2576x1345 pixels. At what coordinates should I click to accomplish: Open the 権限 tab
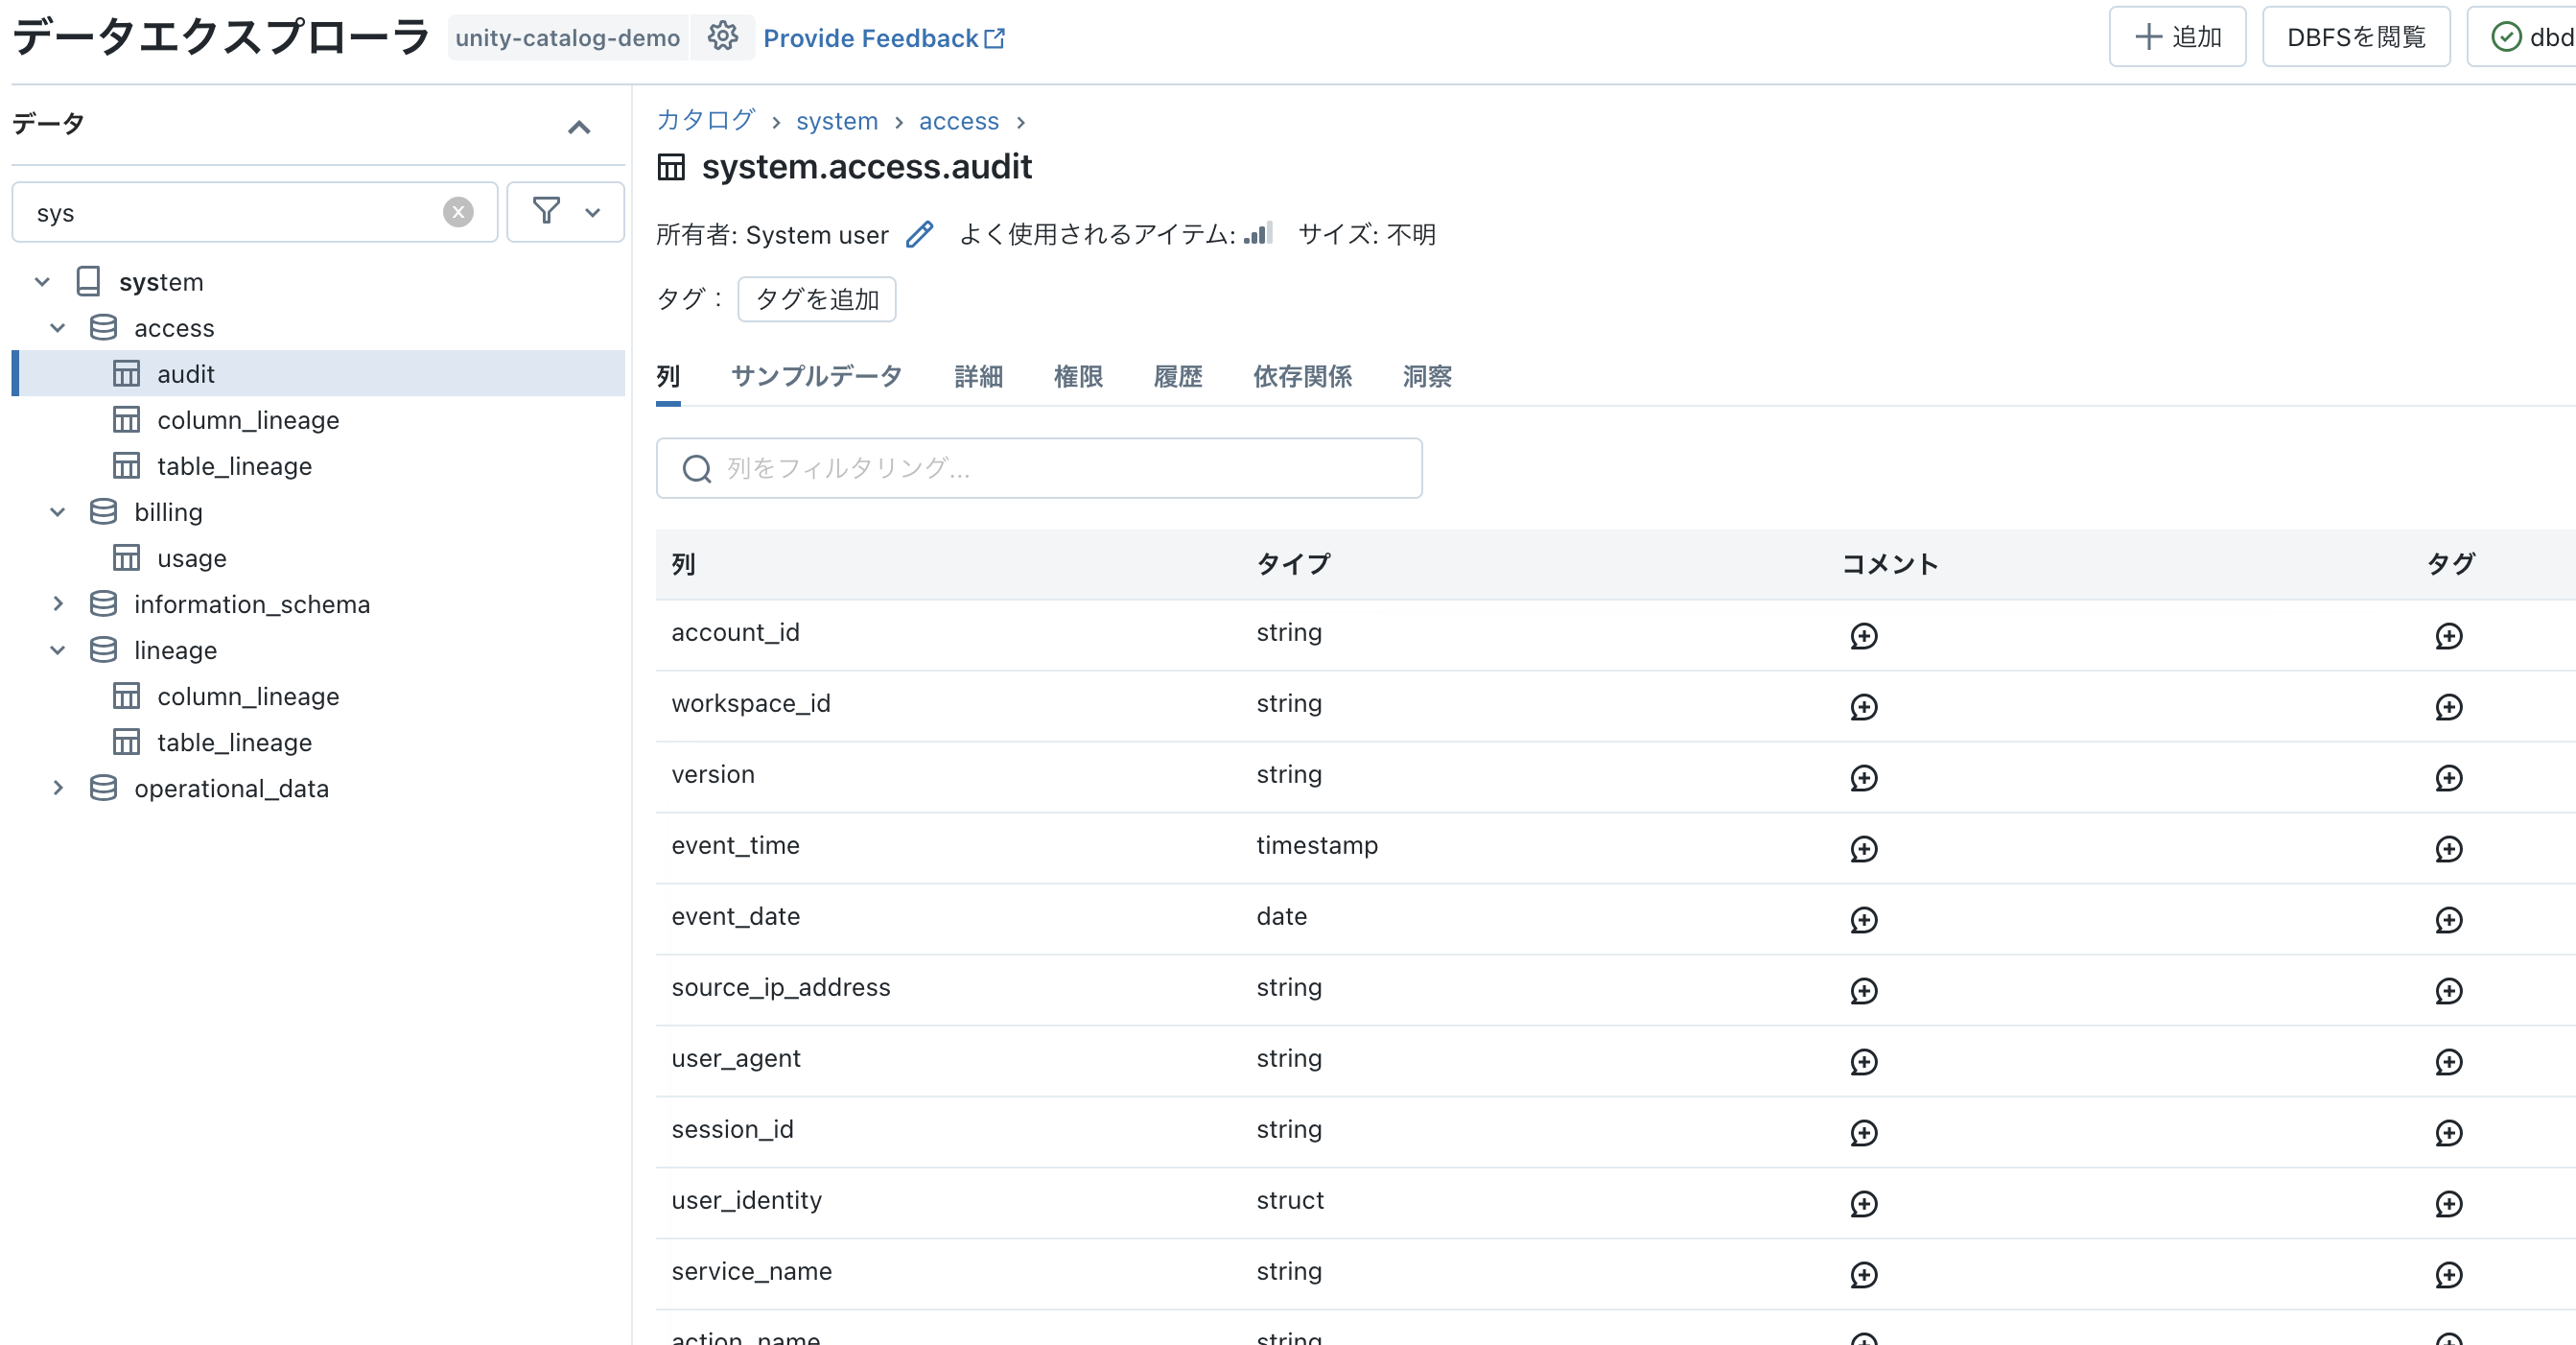tap(1077, 376)
